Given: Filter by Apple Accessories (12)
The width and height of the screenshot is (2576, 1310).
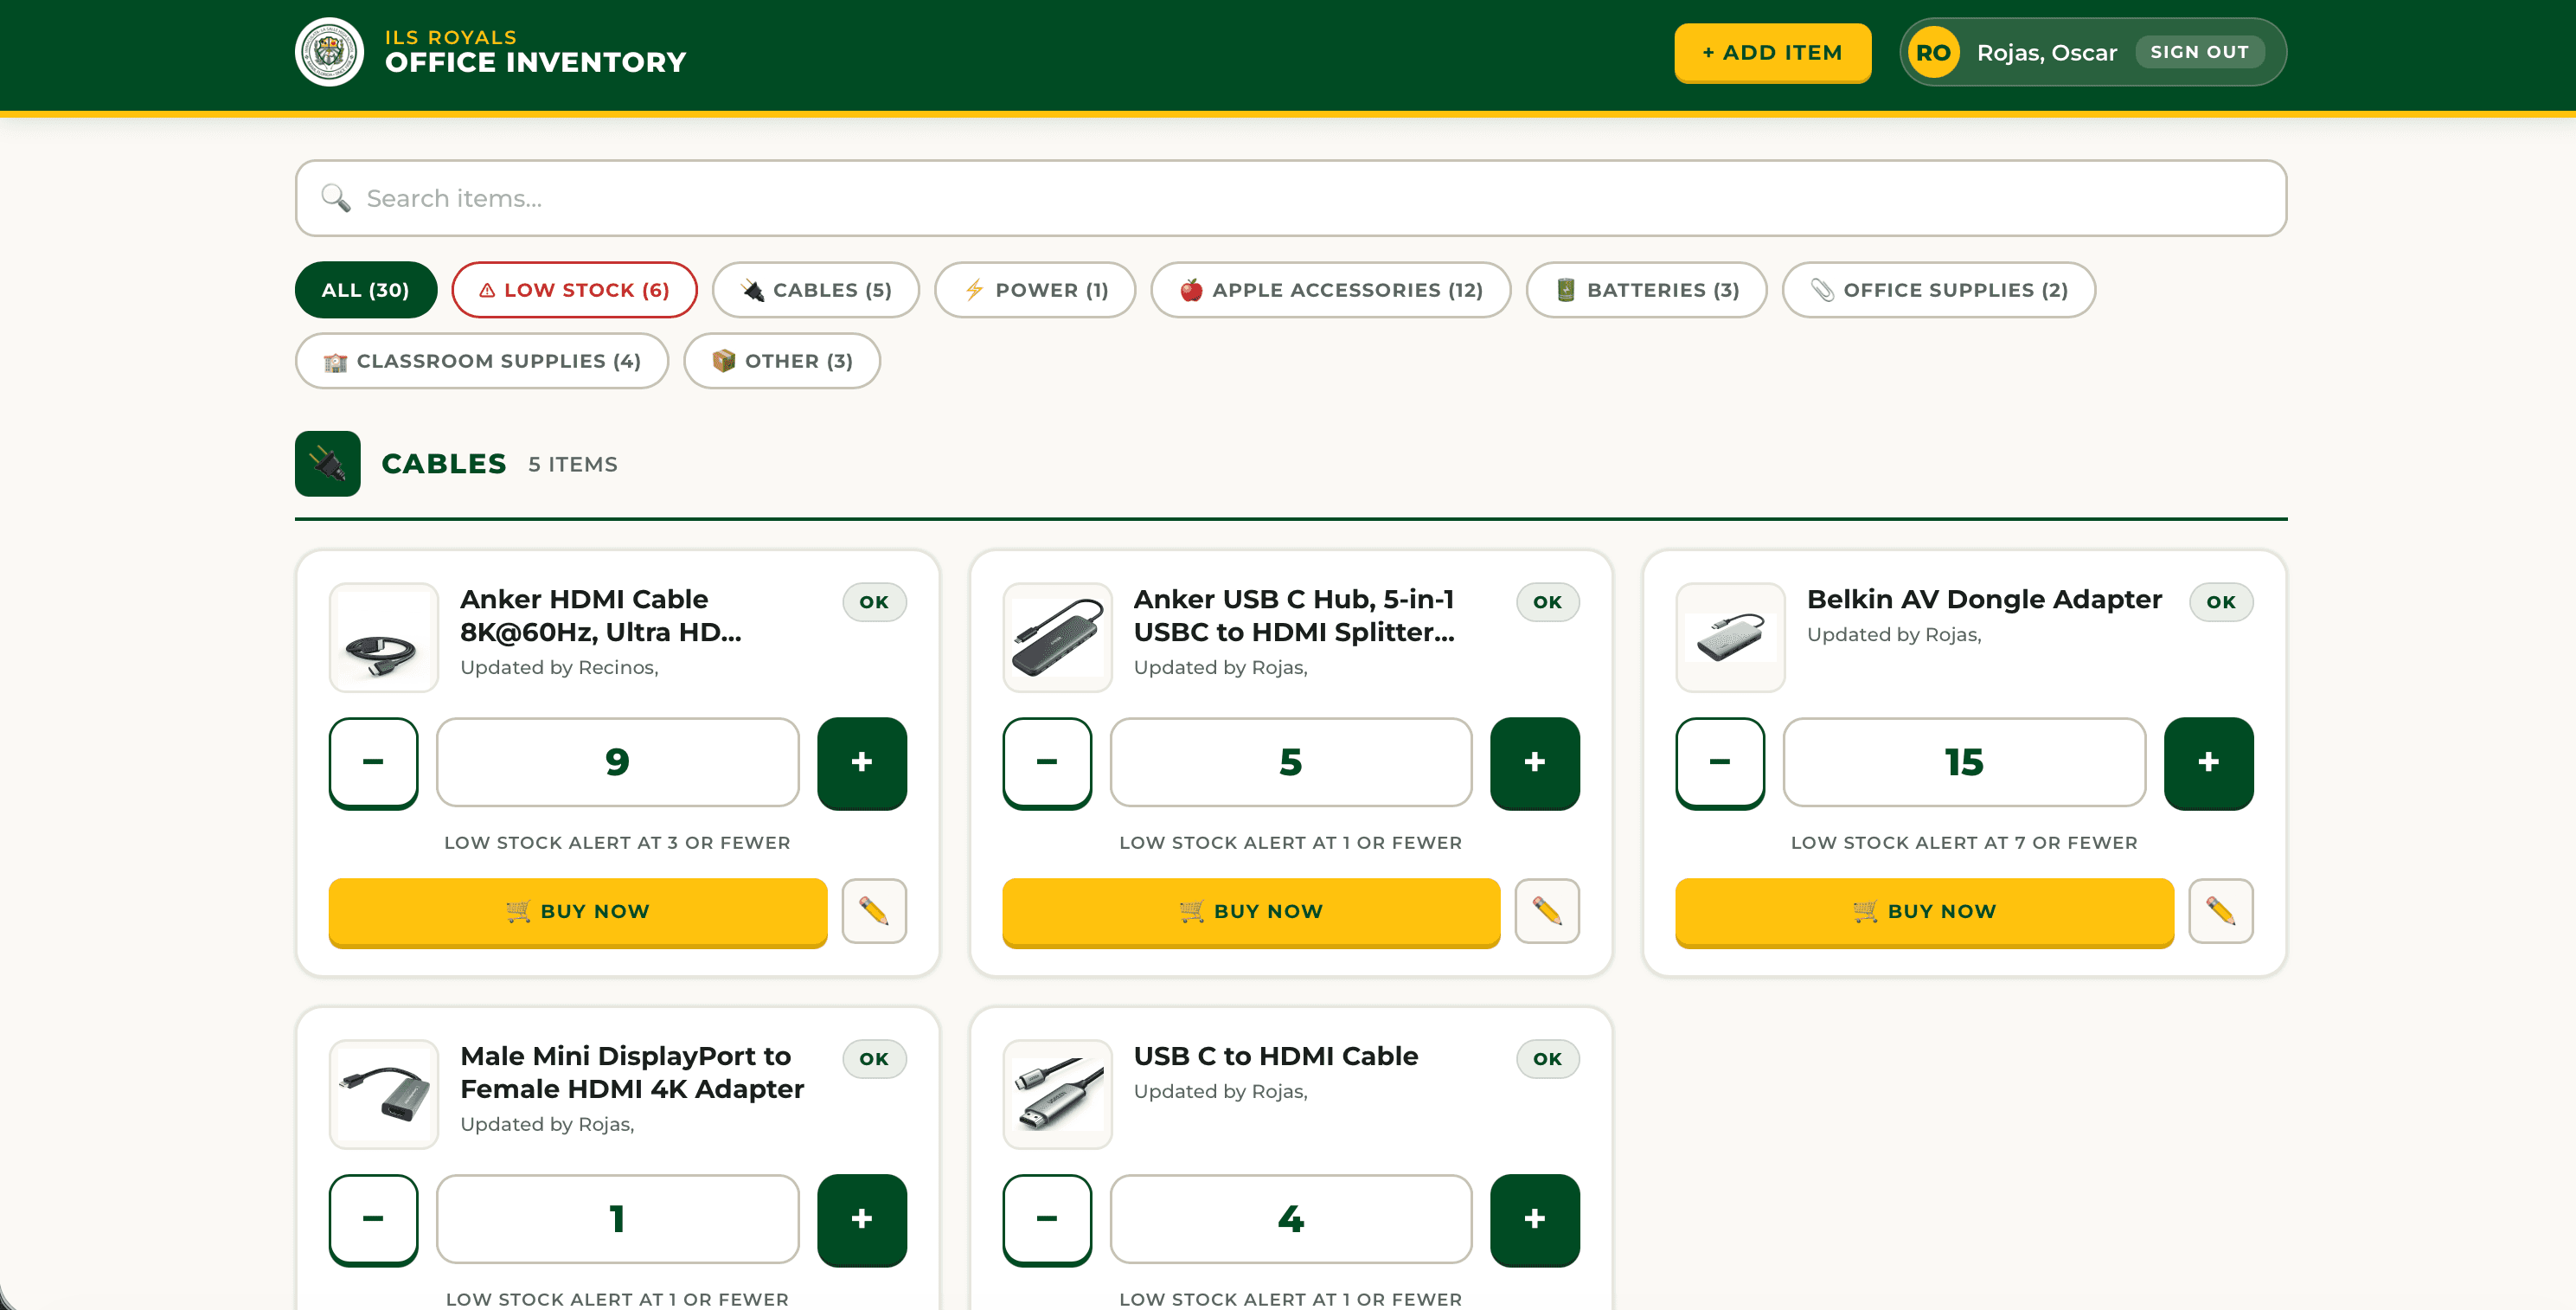Looking at the screenshot, I should [x=1330, y=290].
